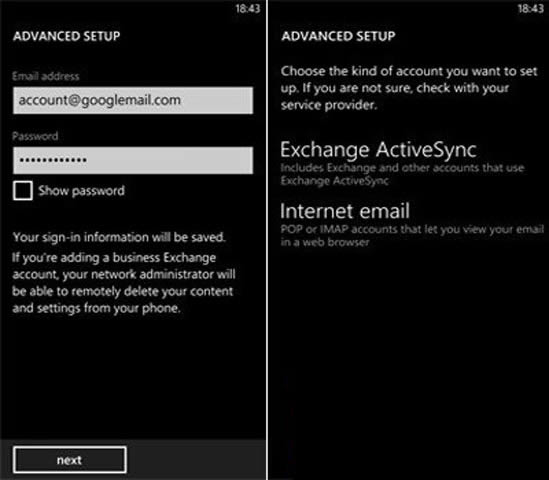
Task: Click the Show password label text
Action: pos(81,191)
